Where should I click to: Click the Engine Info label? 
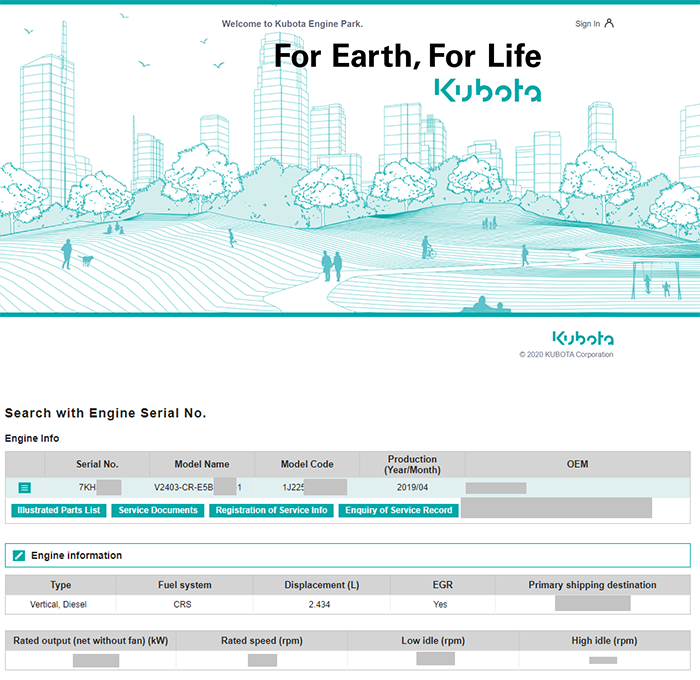pyautogui.click(x=32, y=438)
